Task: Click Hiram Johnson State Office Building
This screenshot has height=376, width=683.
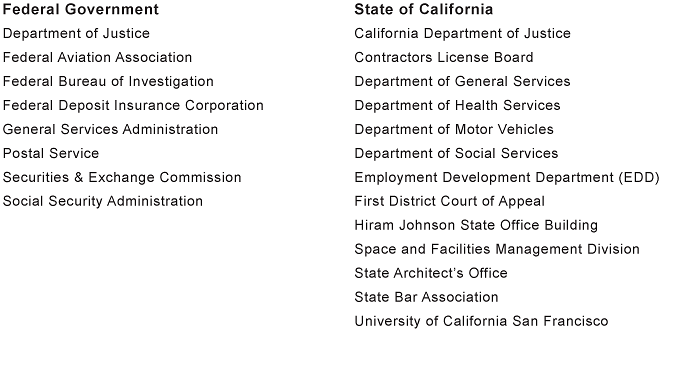Action: coord(476,225)
